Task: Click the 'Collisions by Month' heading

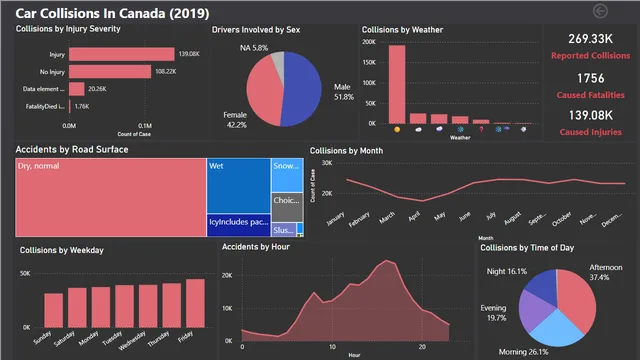Action: pyautogui.click(x=346, y=151)
